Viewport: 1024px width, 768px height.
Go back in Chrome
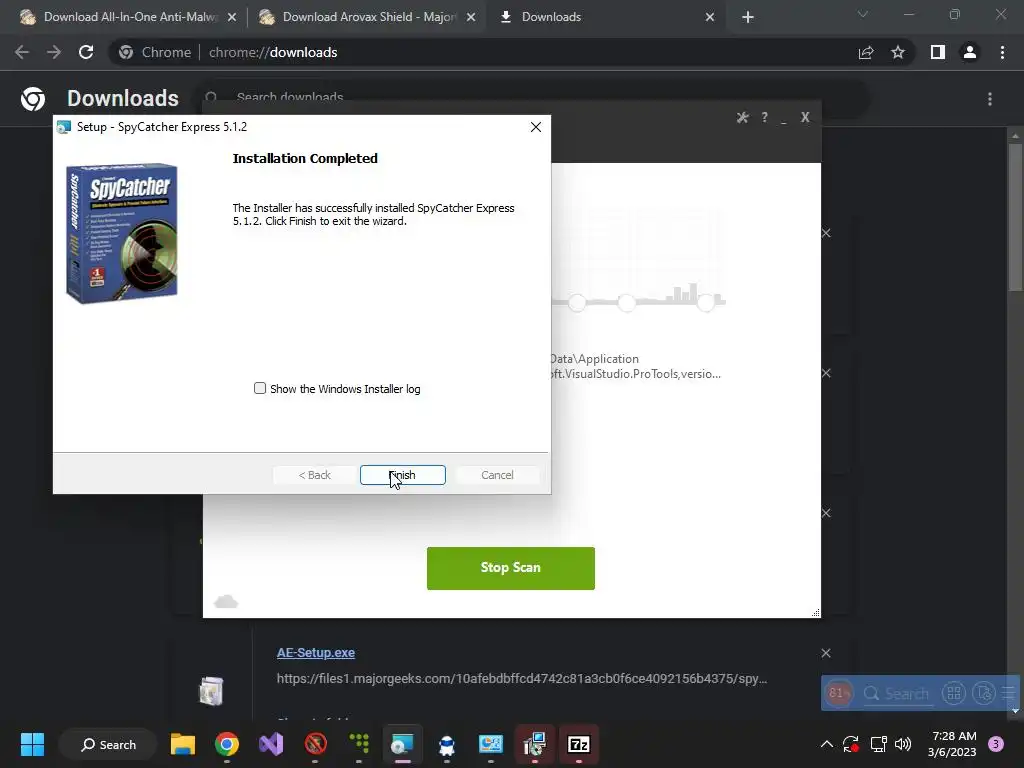pos(22,52)
